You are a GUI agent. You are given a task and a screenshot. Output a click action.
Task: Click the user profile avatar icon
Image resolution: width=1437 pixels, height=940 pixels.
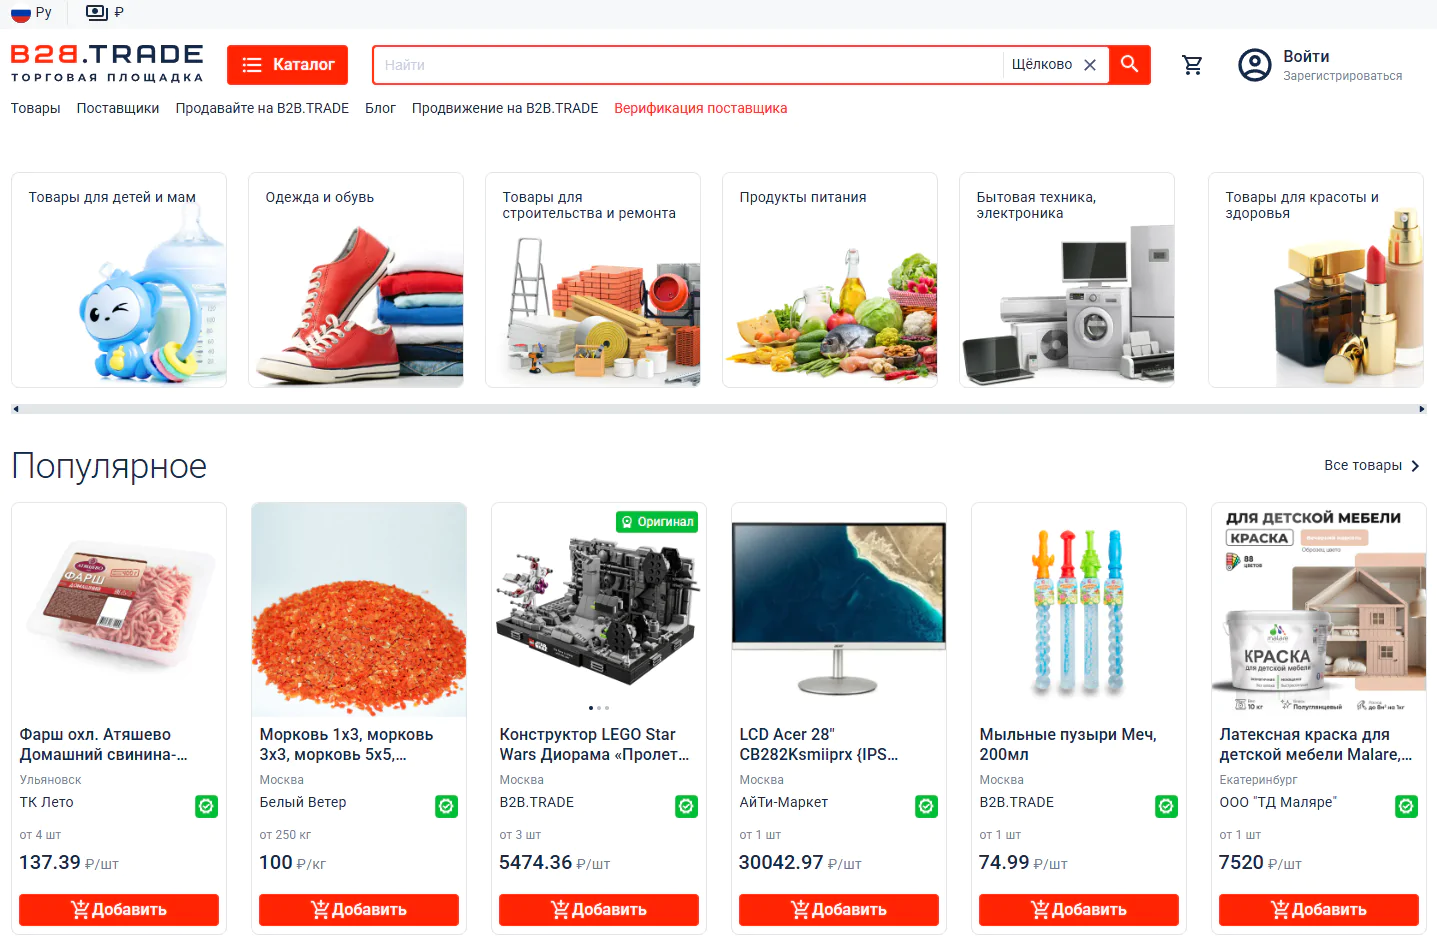pyautogui.click(x=1254, y=65)
